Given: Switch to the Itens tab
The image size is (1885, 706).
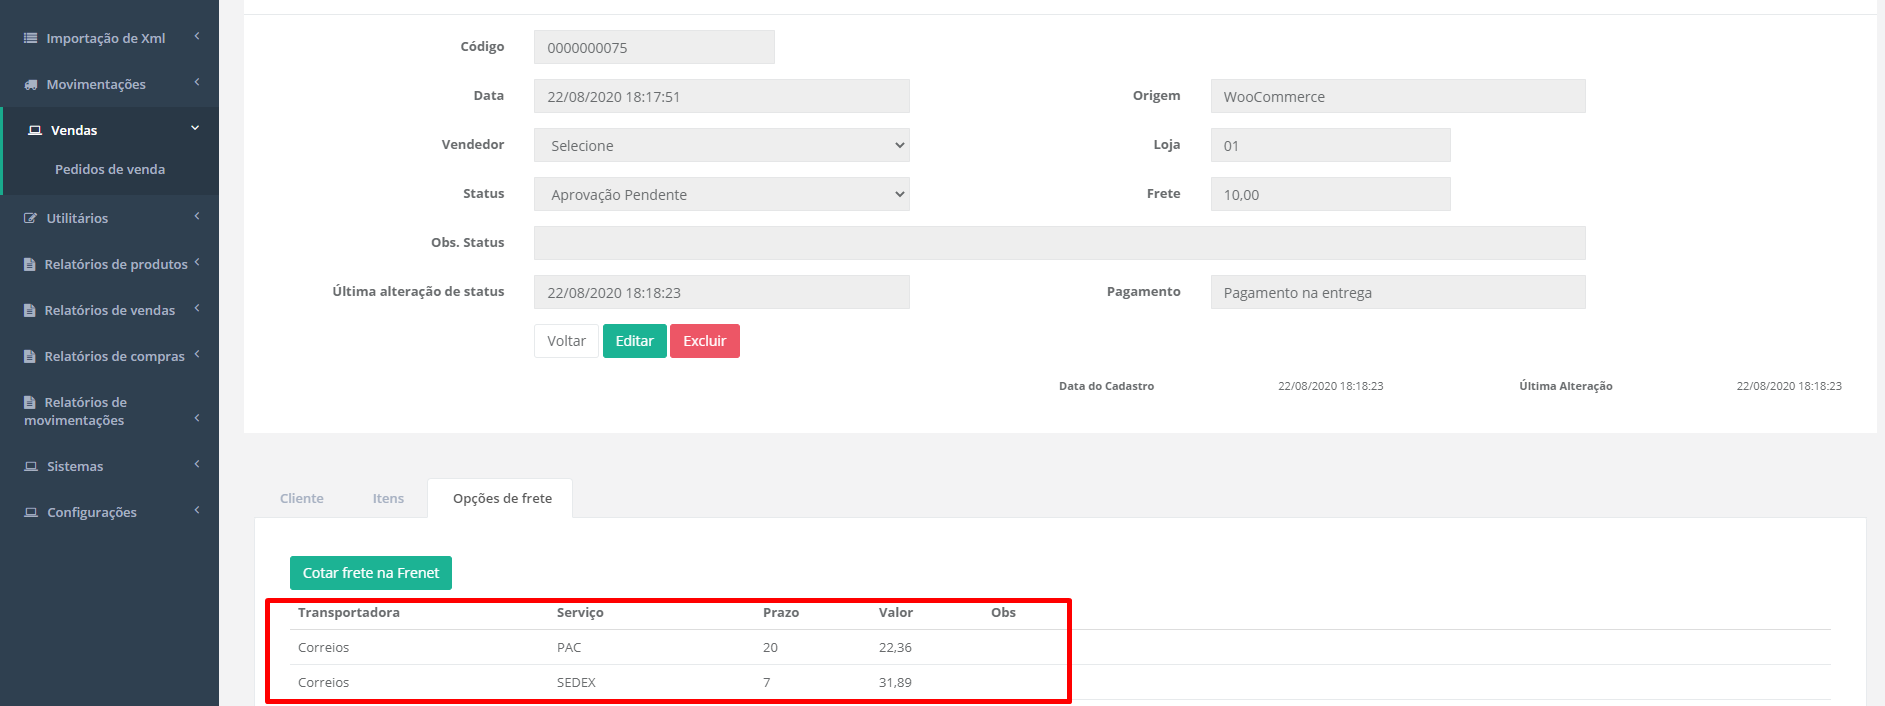Looking at the screenshot, I should pos(388,498).
